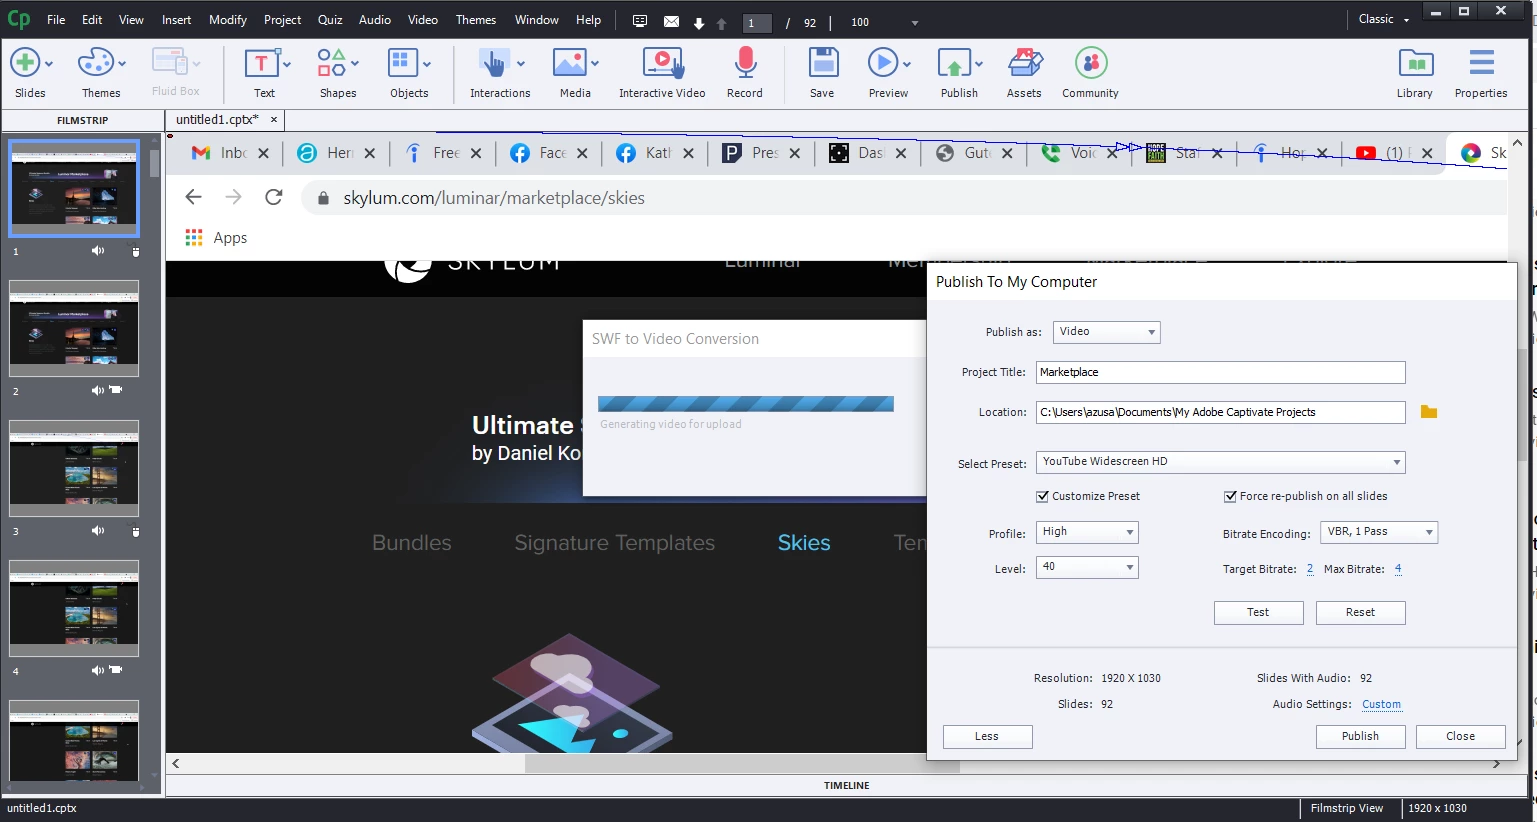Open the Classic workspace dropdown
The image size is (1537, 822).
click(x=1384, y=19)
